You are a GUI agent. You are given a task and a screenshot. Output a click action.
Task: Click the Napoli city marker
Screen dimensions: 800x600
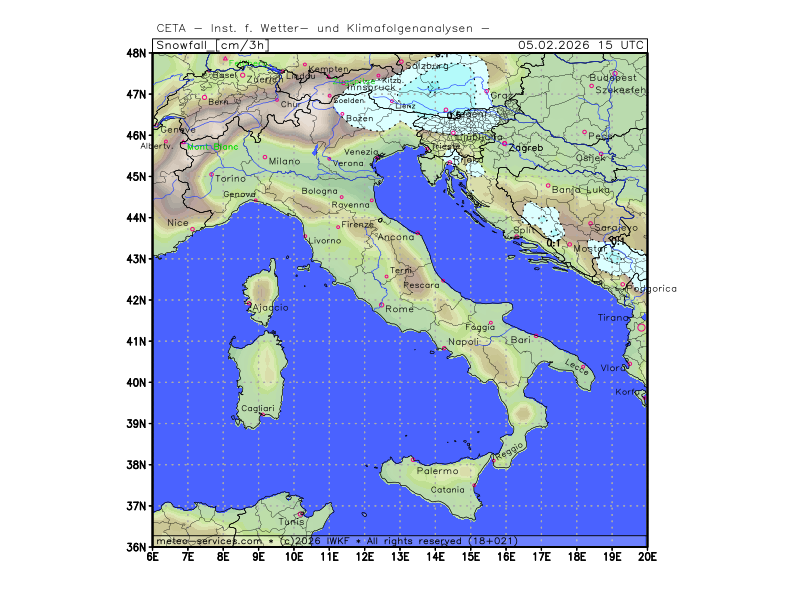(x=444, y=348)
